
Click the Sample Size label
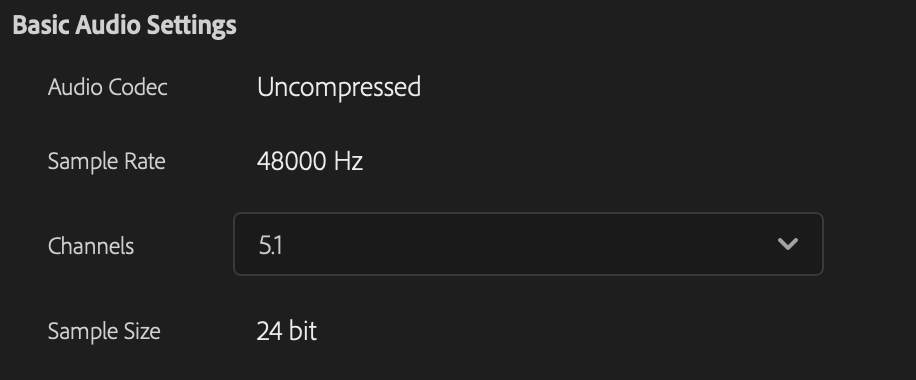coord(104,331)
